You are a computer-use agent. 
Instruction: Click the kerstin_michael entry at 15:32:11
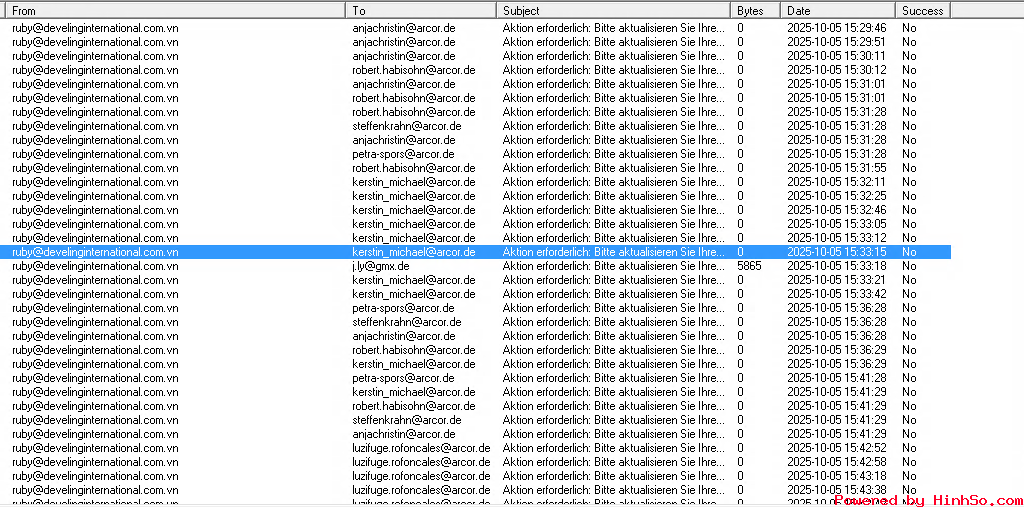[413, 182]
